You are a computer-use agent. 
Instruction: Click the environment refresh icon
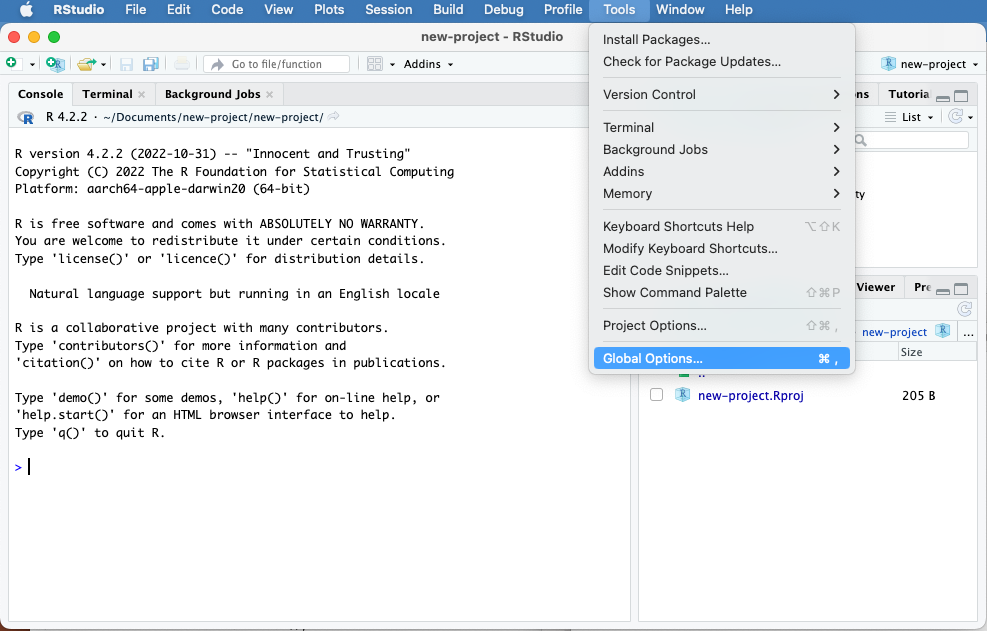click(x=956, y=117)
